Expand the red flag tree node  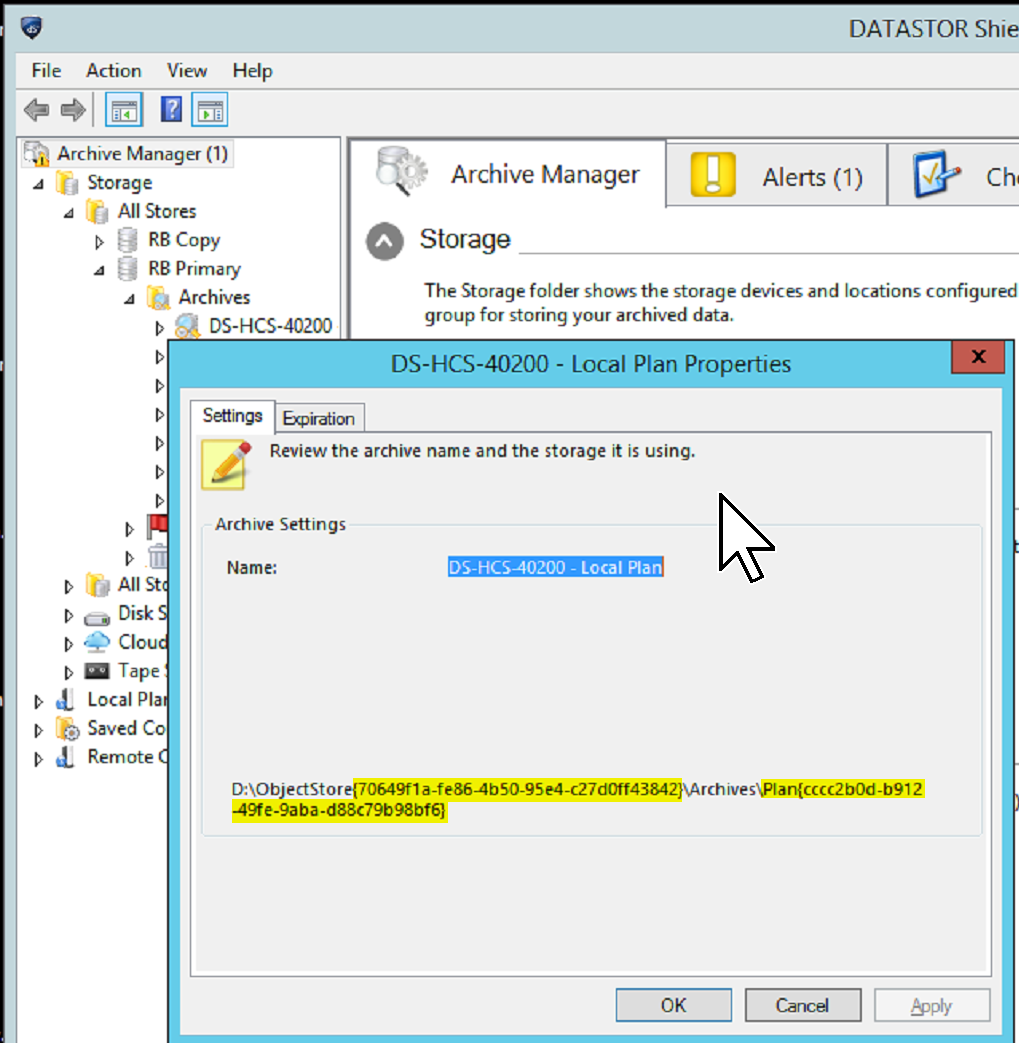point(130,529)
